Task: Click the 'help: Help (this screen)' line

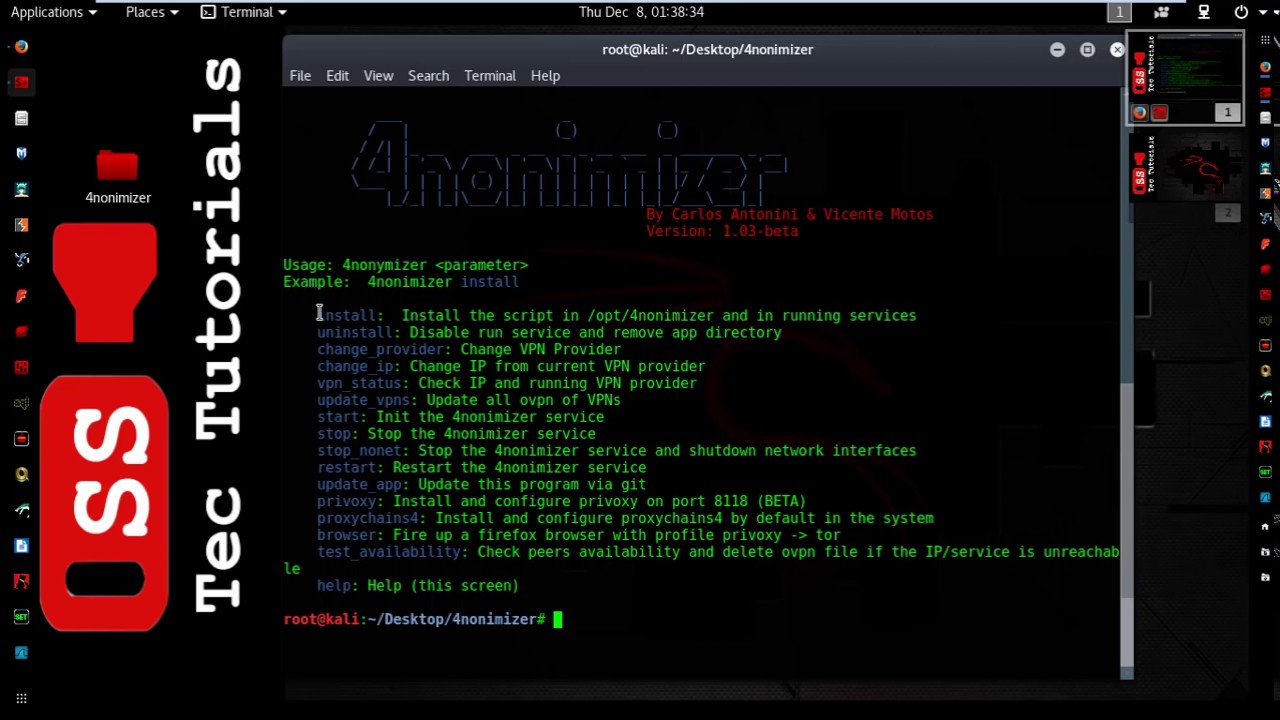Action: click(x=418, y=586)
